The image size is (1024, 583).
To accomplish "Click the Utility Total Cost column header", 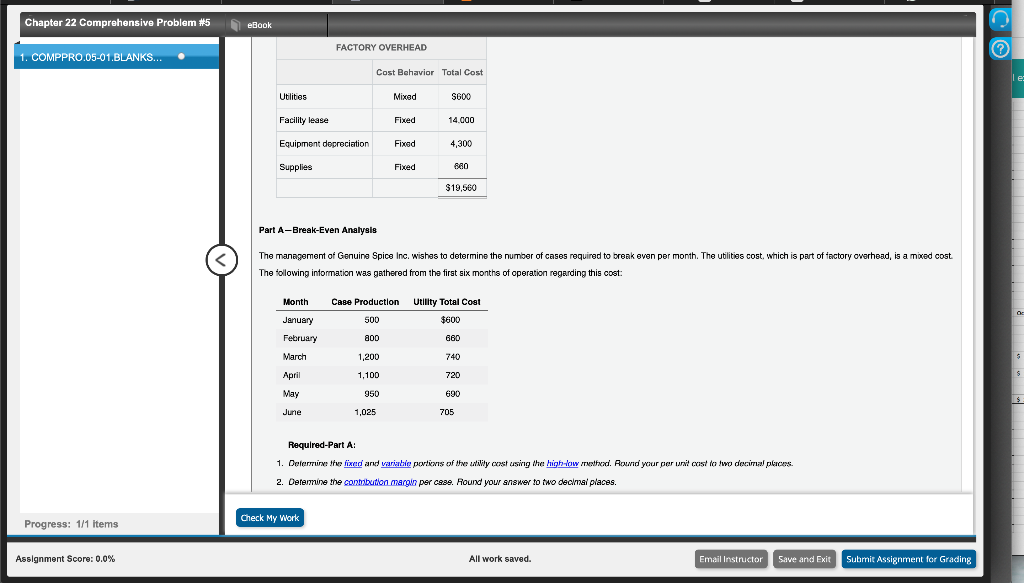I will [x=447, y=302].
